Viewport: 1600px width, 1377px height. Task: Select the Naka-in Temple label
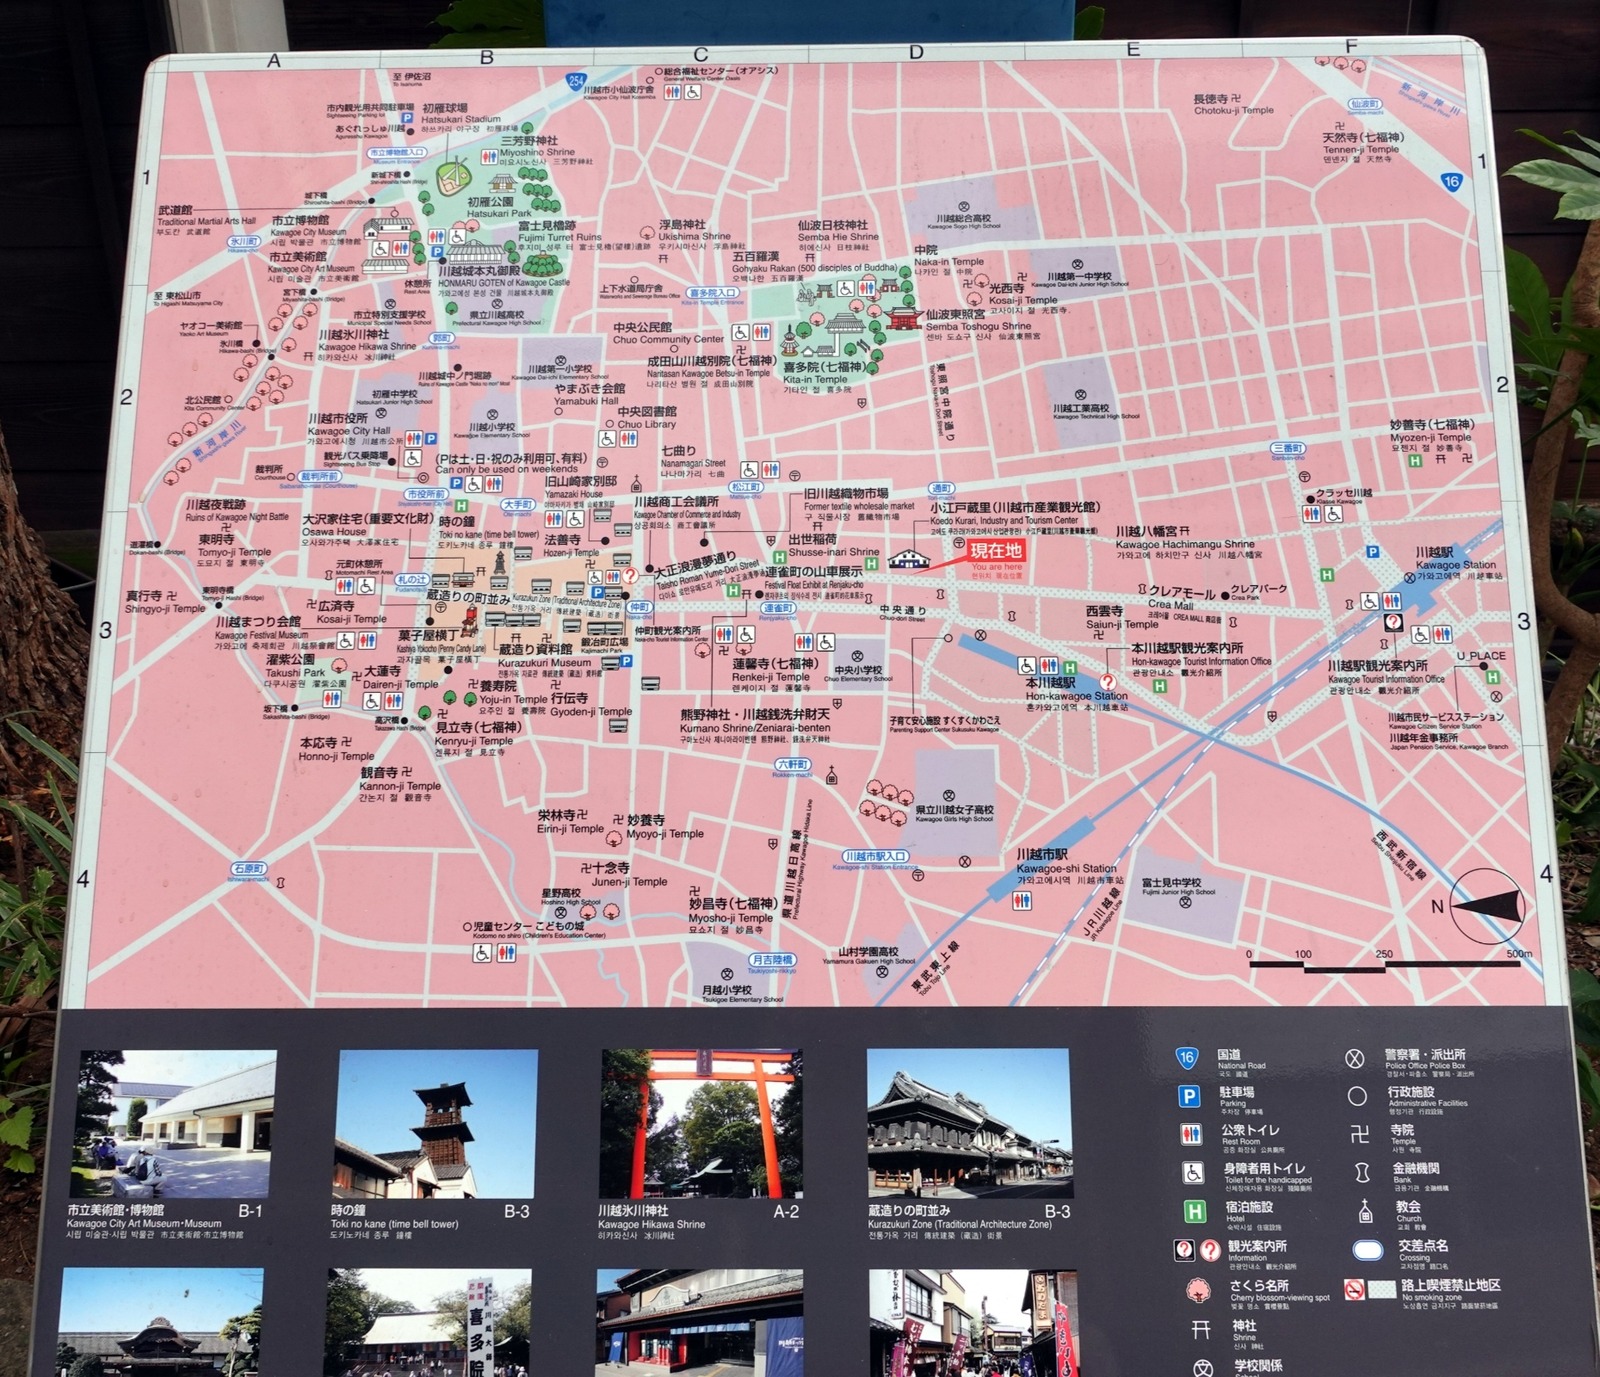(949, 261)
